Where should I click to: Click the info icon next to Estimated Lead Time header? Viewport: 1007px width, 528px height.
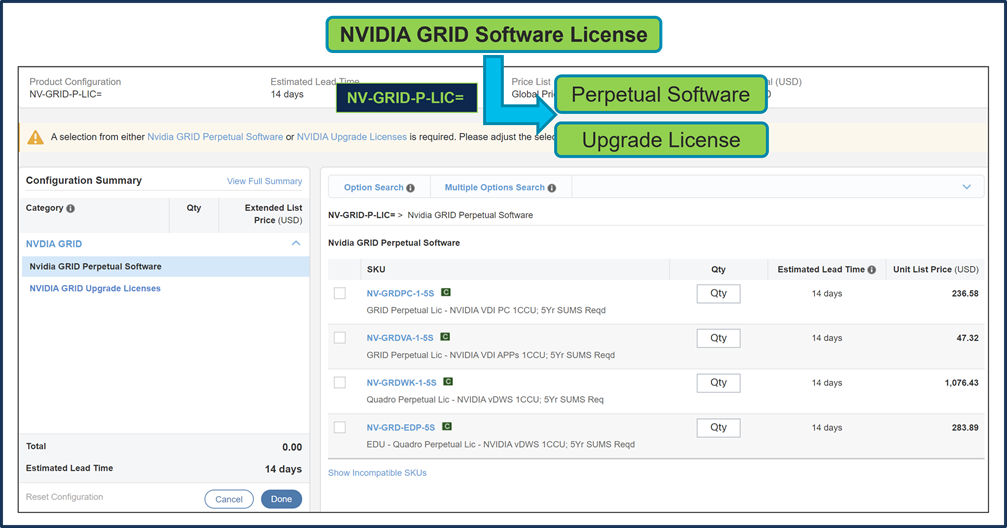tap(871, 270)
